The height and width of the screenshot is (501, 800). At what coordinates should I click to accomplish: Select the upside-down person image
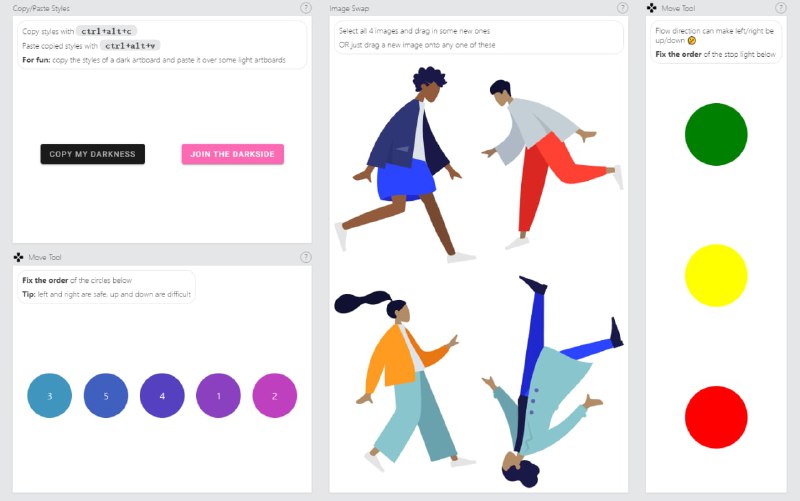coord(553,381)
